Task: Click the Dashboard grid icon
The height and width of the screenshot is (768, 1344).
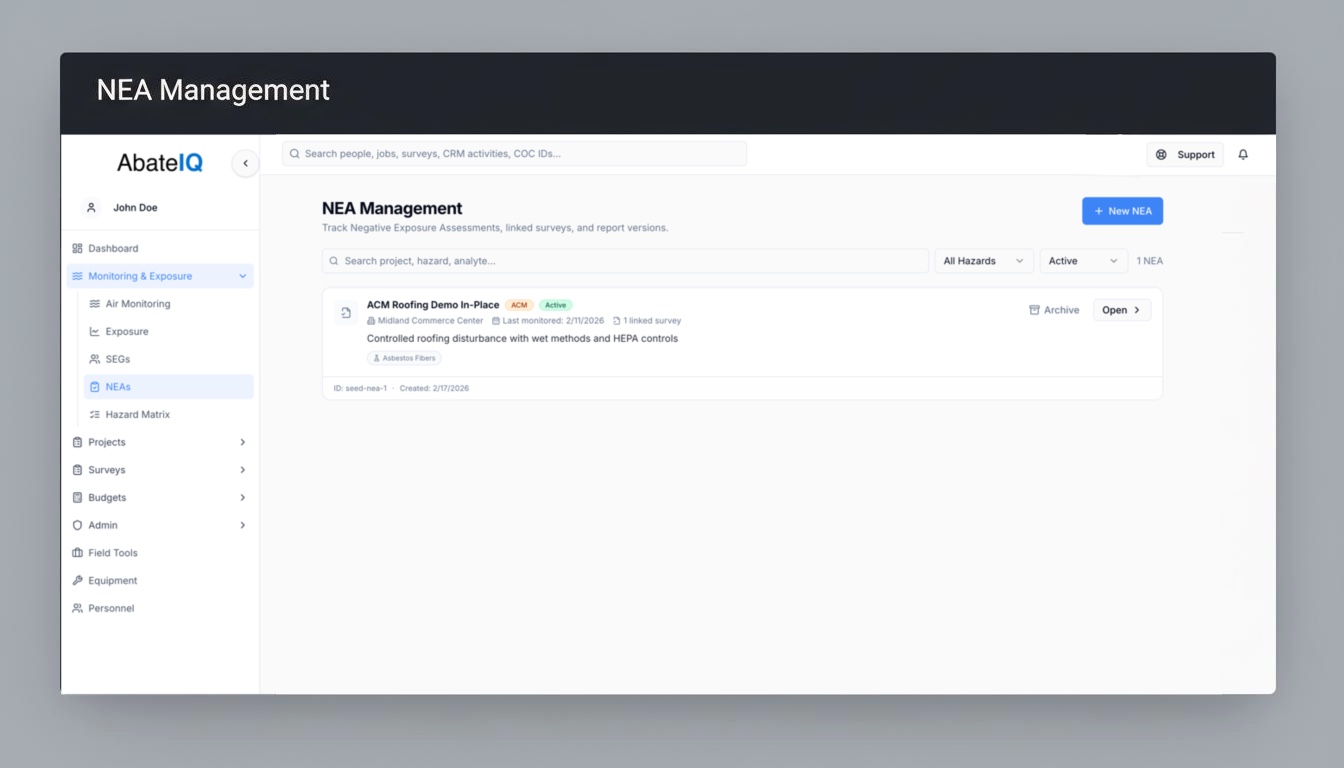Action: (77, 248)
